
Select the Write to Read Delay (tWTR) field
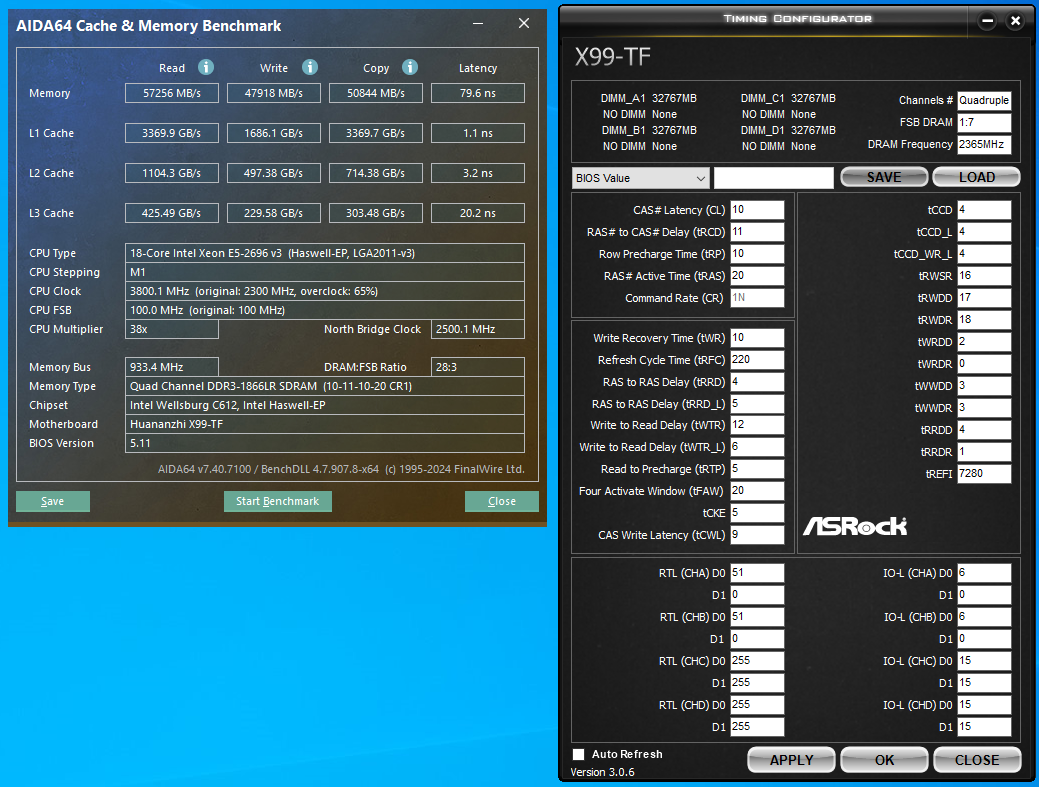point(757,425)
